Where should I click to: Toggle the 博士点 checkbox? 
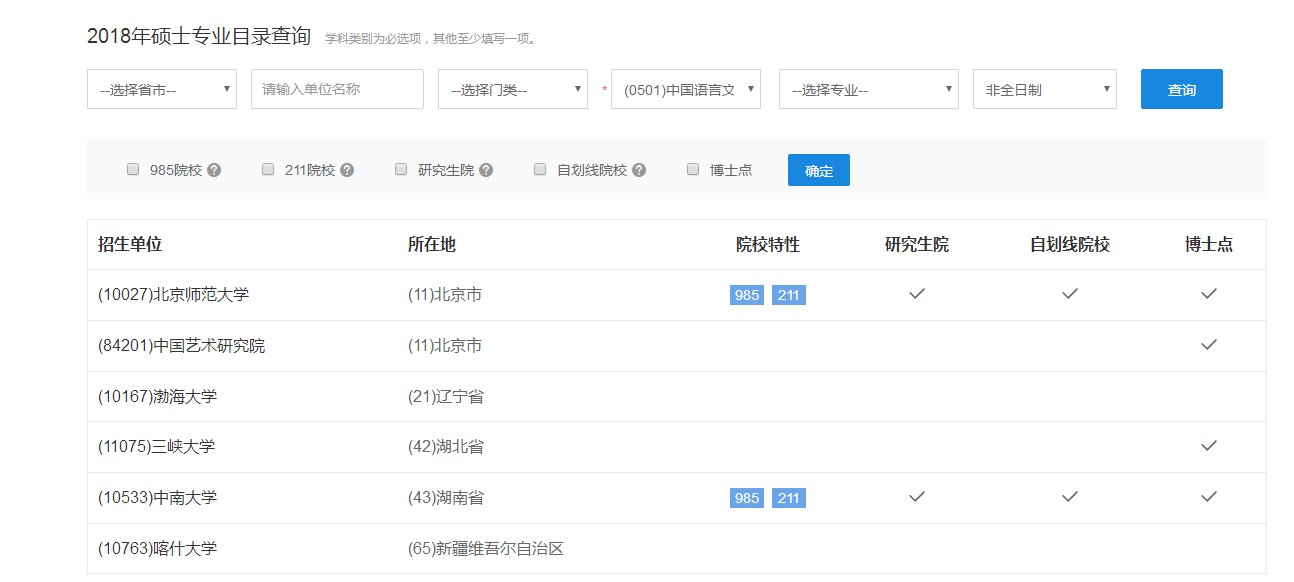(693, 169)
